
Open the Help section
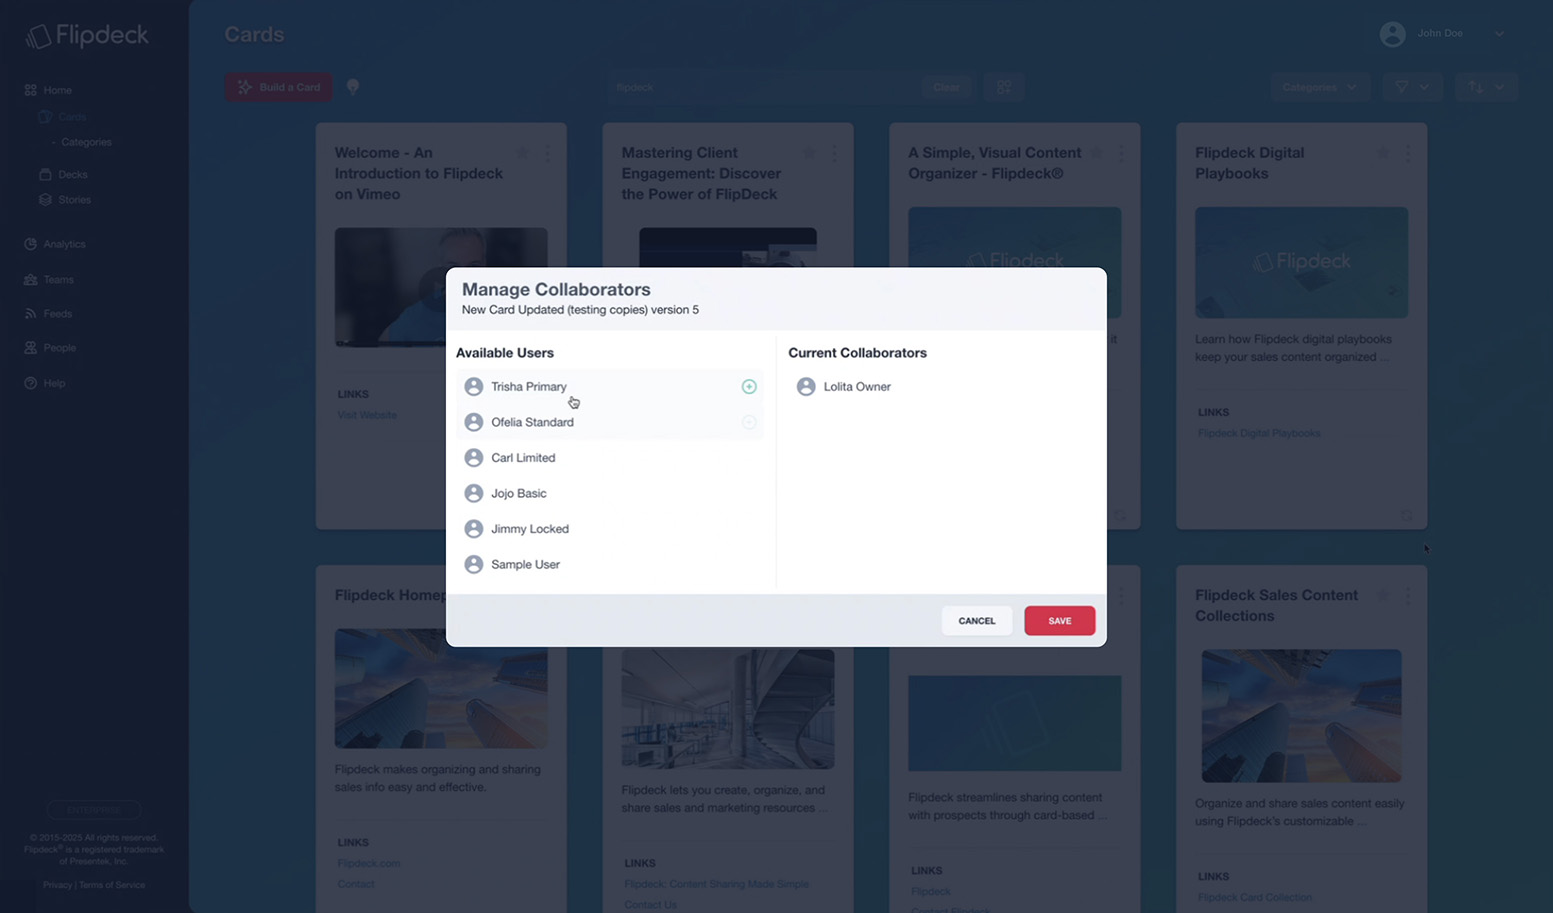click(52, 382)
